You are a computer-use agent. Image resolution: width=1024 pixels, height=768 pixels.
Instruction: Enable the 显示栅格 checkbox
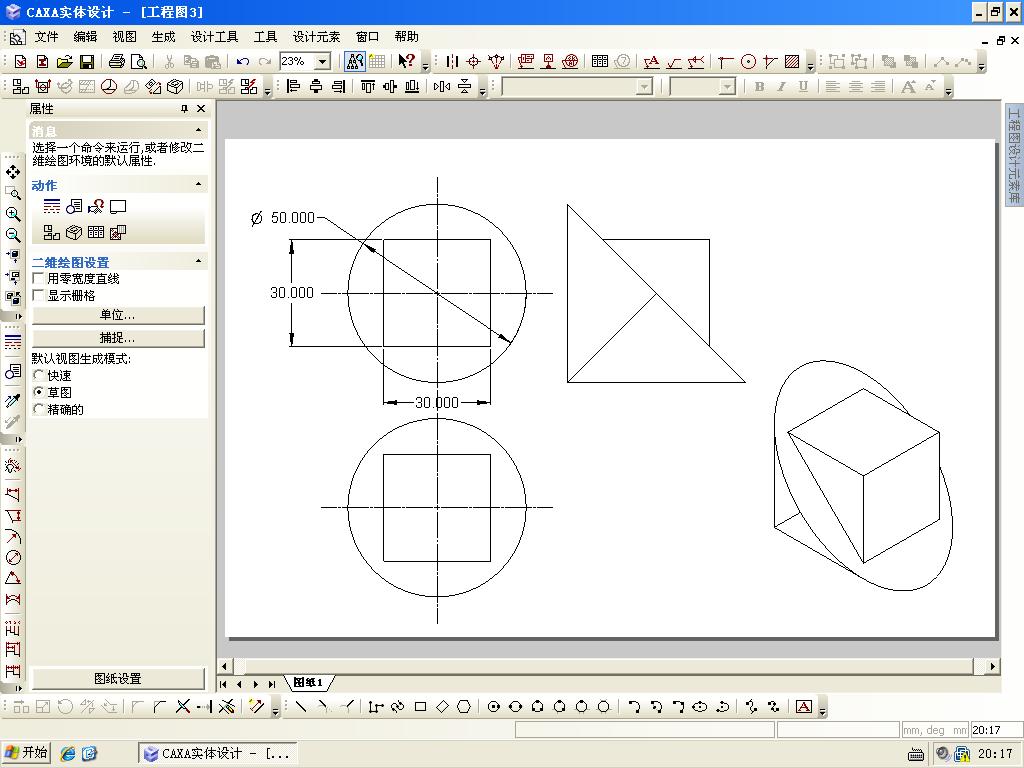coord(38,296)
